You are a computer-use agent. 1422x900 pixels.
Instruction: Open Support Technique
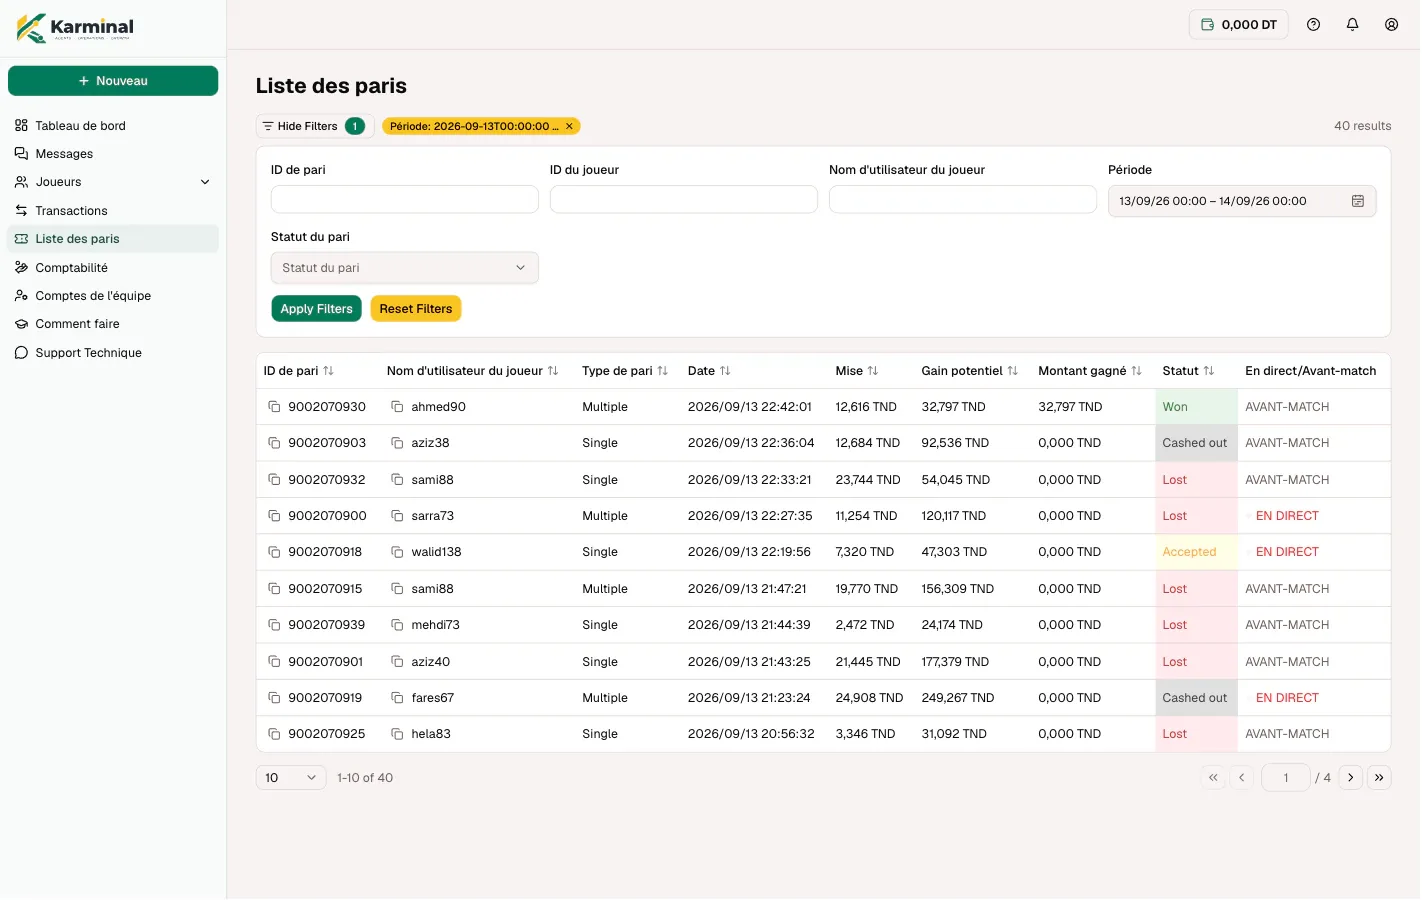(x=113, y=353)
